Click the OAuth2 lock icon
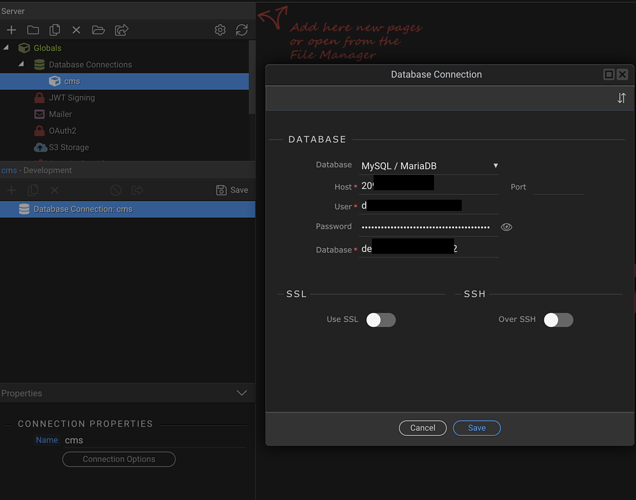The height and width of the screenshot is (500, 636). (x=39, y=131)
